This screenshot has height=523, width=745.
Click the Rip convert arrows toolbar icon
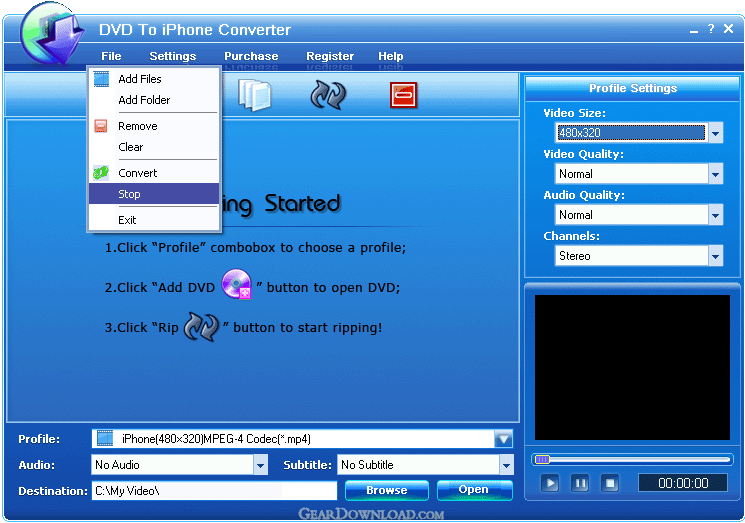328,95
